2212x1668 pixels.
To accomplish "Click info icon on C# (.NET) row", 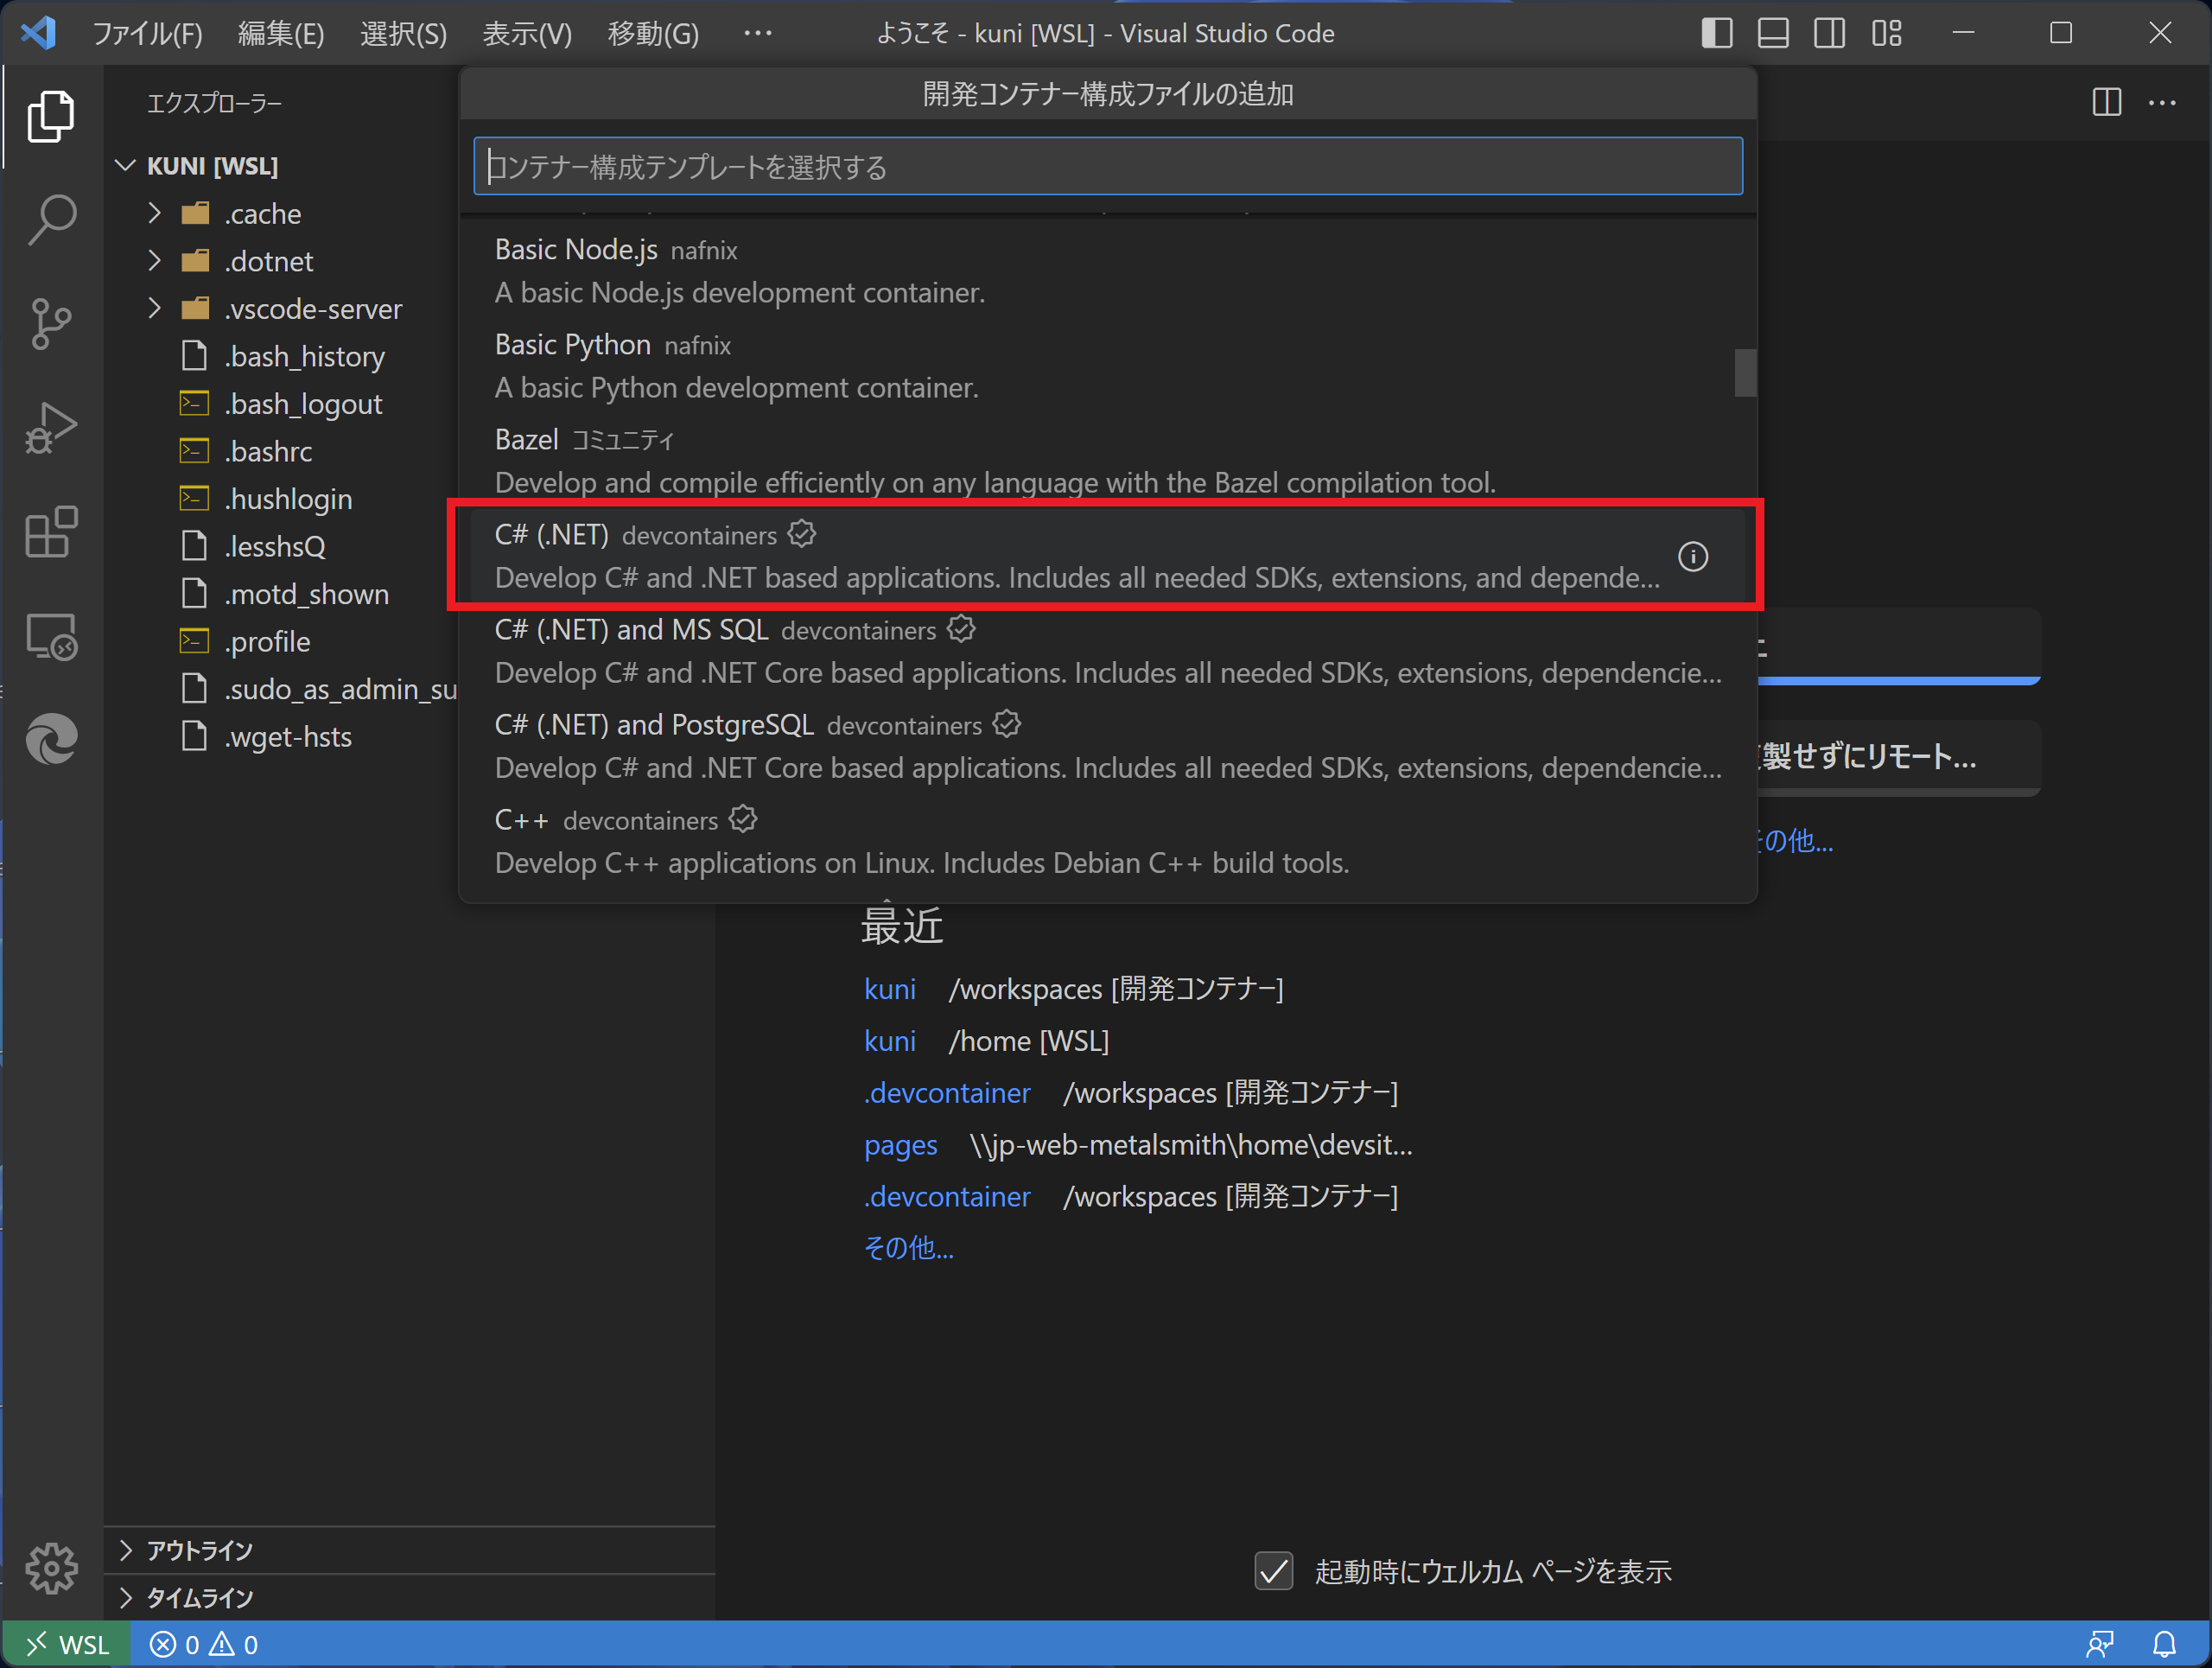I will [1692, 556].
